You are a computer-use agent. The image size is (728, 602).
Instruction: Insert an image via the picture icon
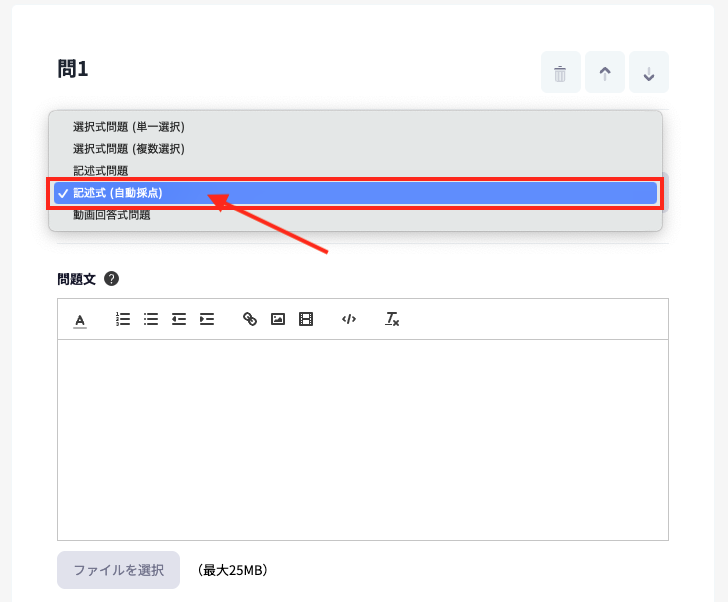click(278, 319)
